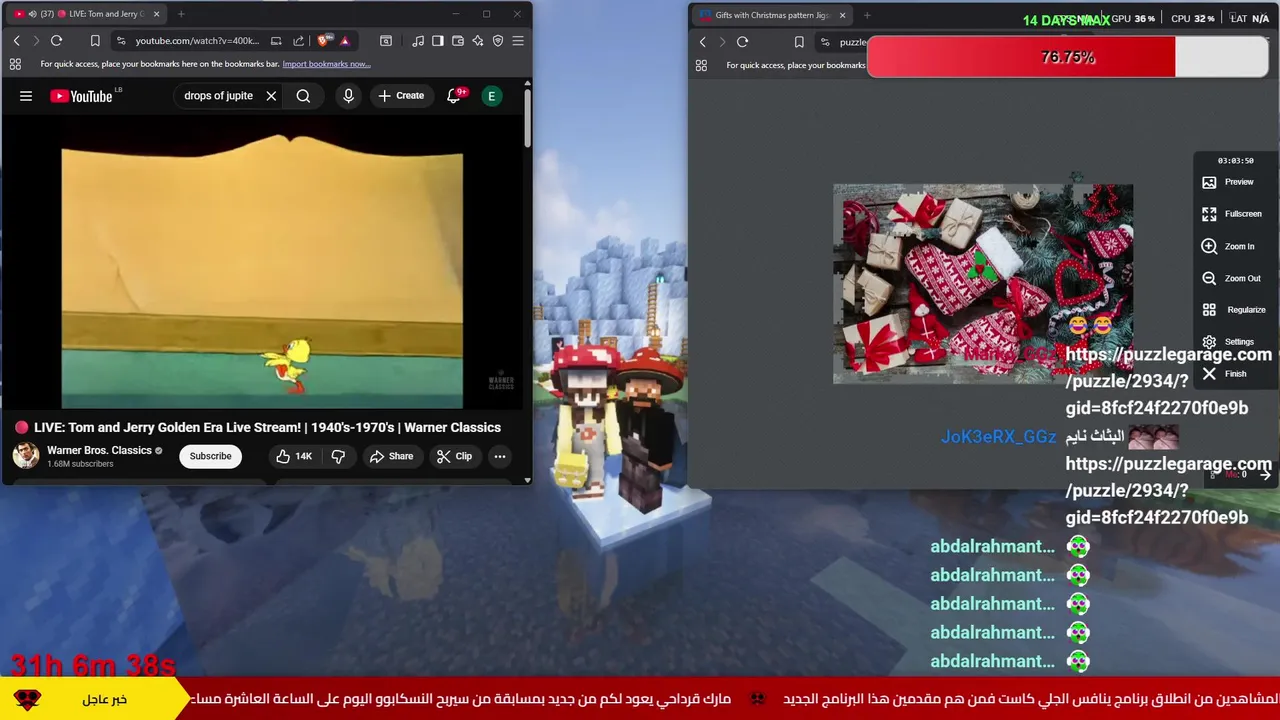Screen dimensions: 1280x720
Task: Bookmark the puzzle page
Action: 799,42
